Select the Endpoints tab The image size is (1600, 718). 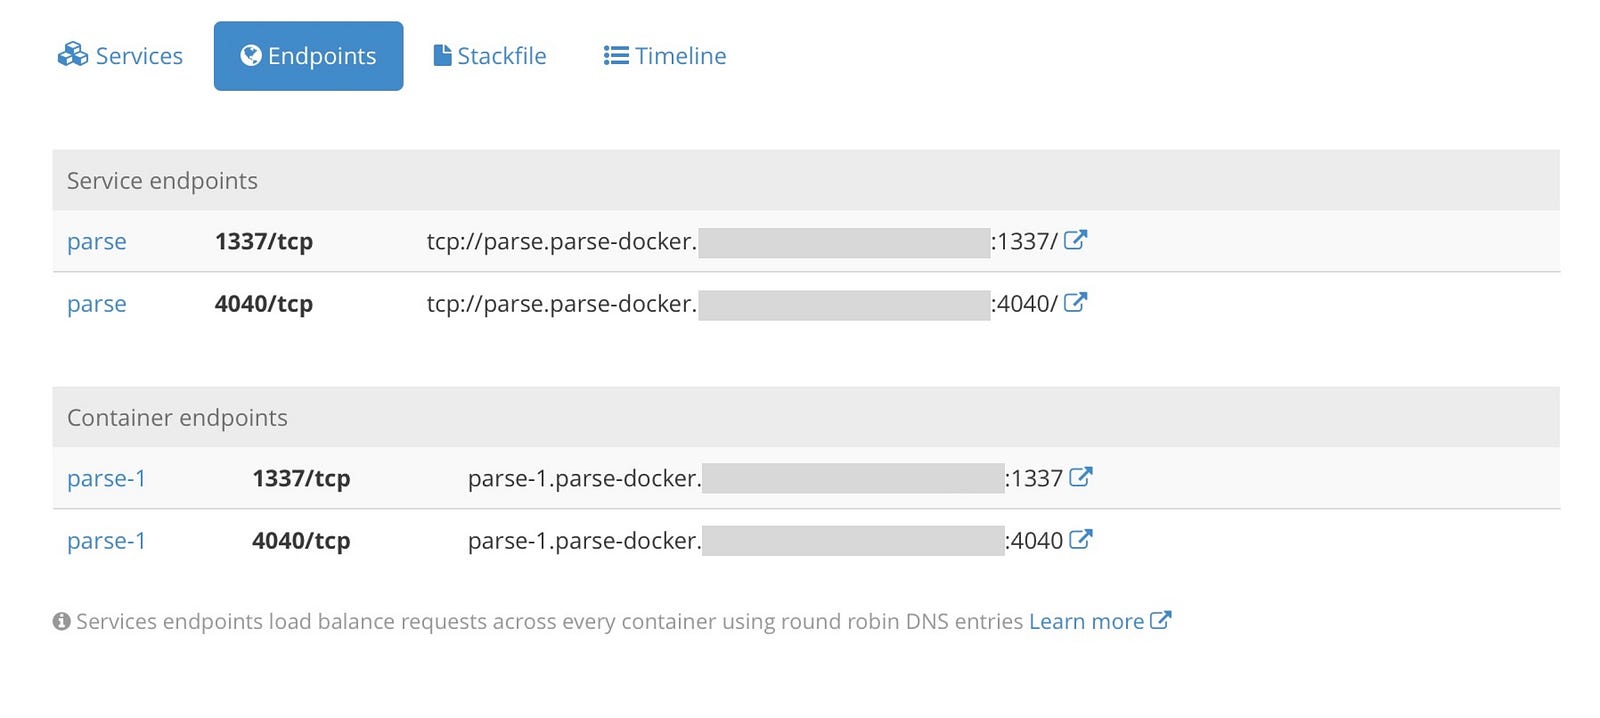[308, 56]
